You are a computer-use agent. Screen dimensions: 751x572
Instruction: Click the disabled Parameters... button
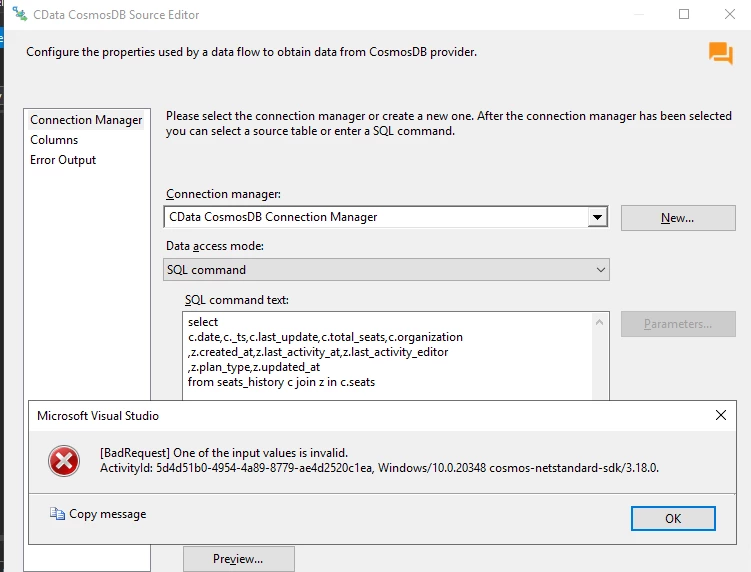coord(678,324)
